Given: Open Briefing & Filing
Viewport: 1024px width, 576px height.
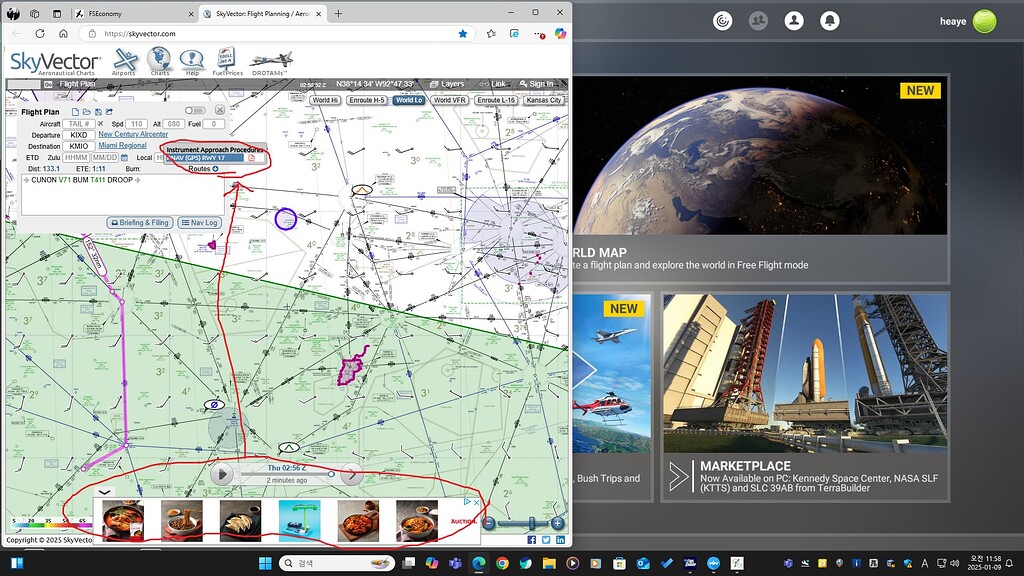Looking at the screenshot, I should point(138,222).
